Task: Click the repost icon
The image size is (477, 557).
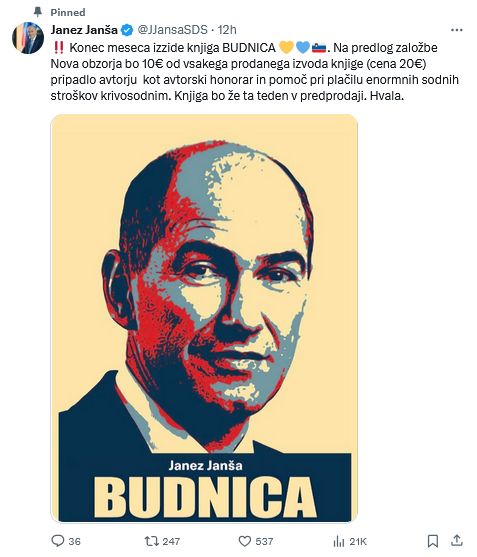Action: click(x=152, y=541)
